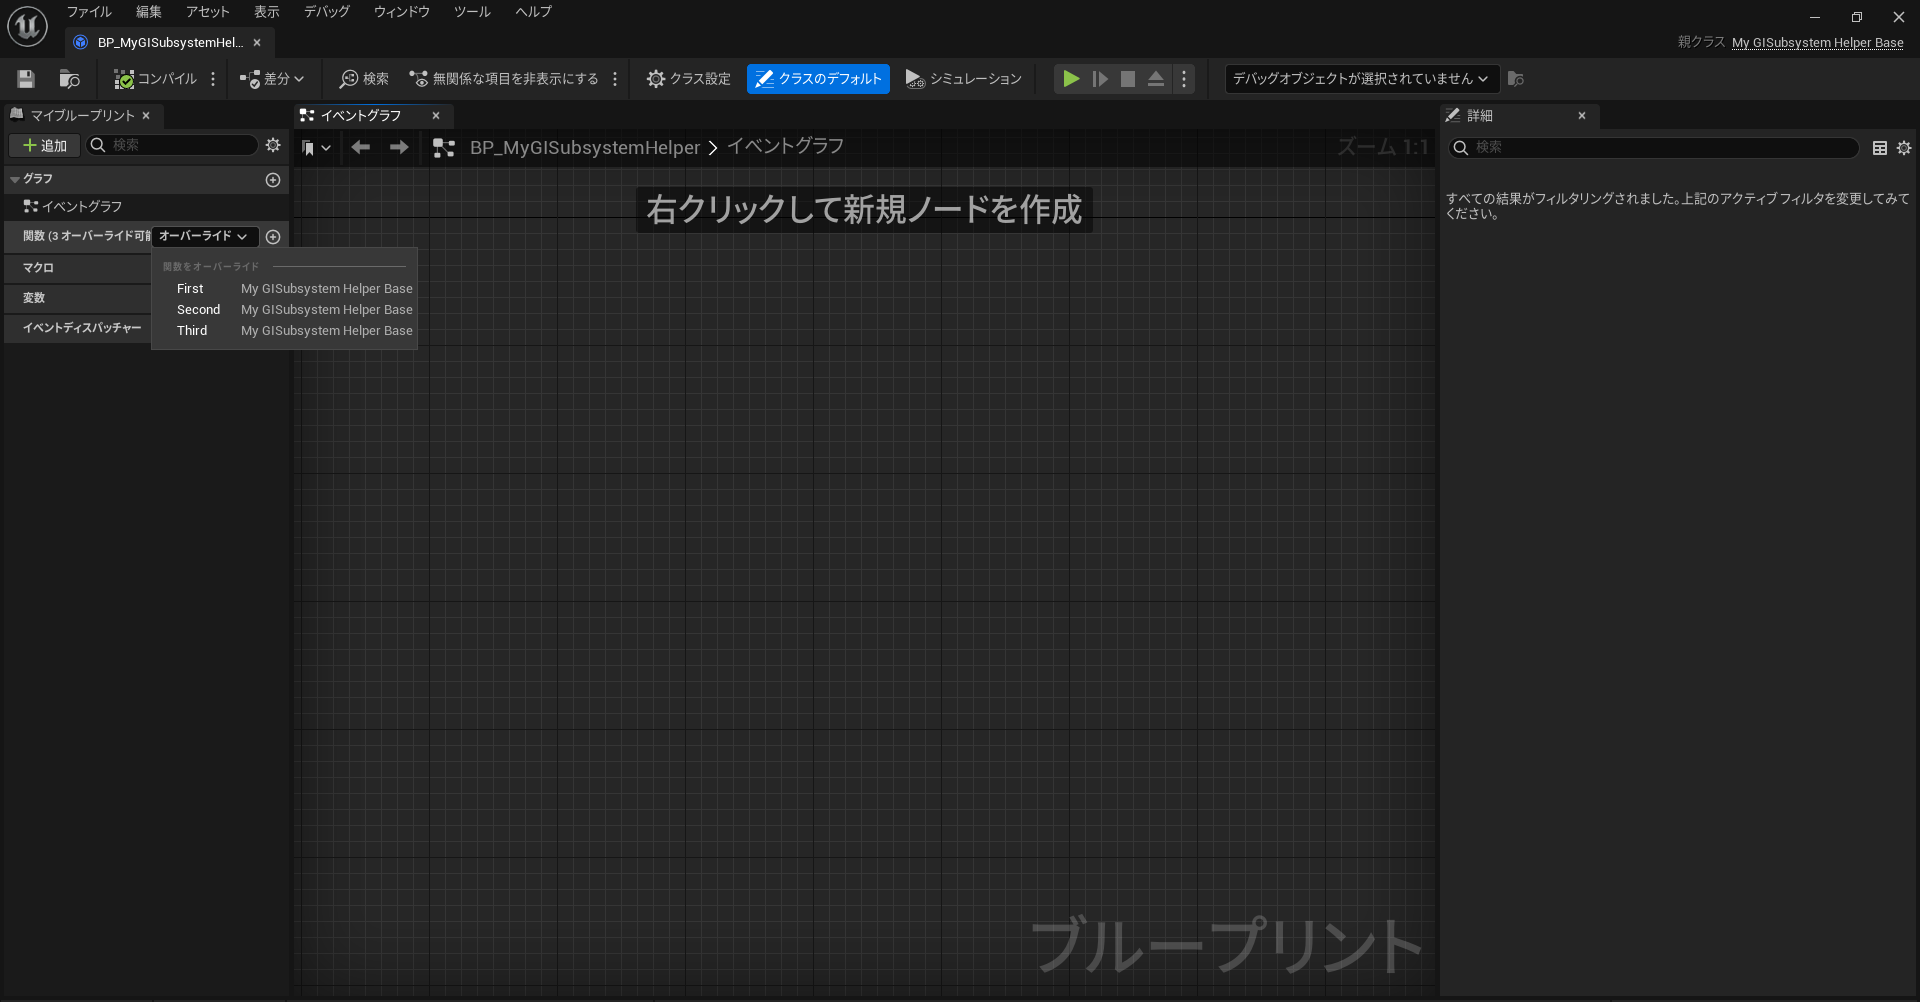Focus the Details panel search field
This screenshot has height=1002, width=1920.
[1654, 148]
